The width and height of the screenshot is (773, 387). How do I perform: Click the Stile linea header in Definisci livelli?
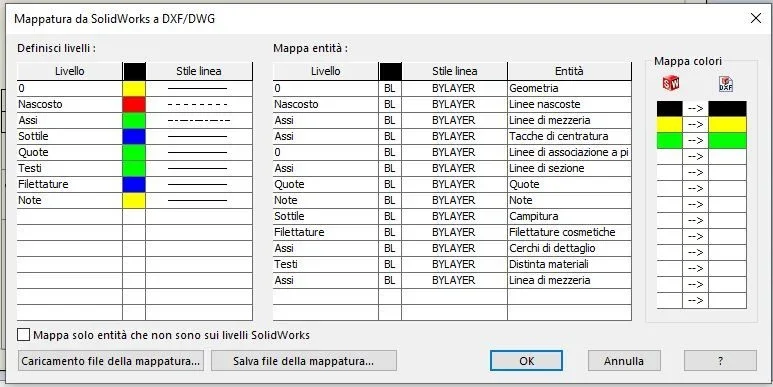coord(199,71)
